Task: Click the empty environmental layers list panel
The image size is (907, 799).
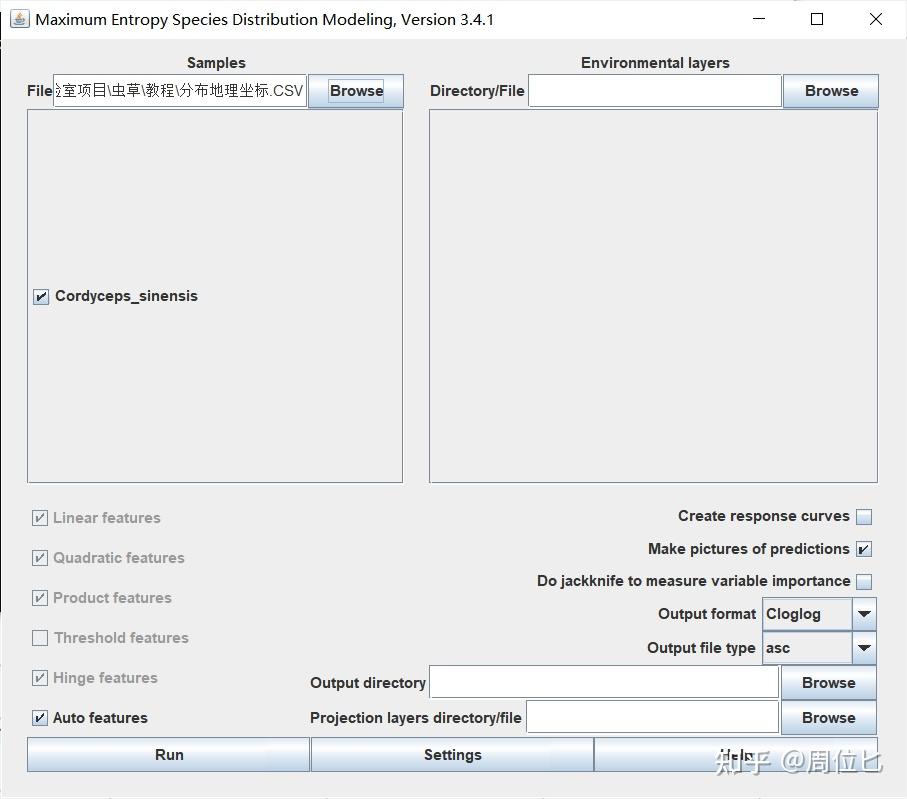Action: coord(653,296)
